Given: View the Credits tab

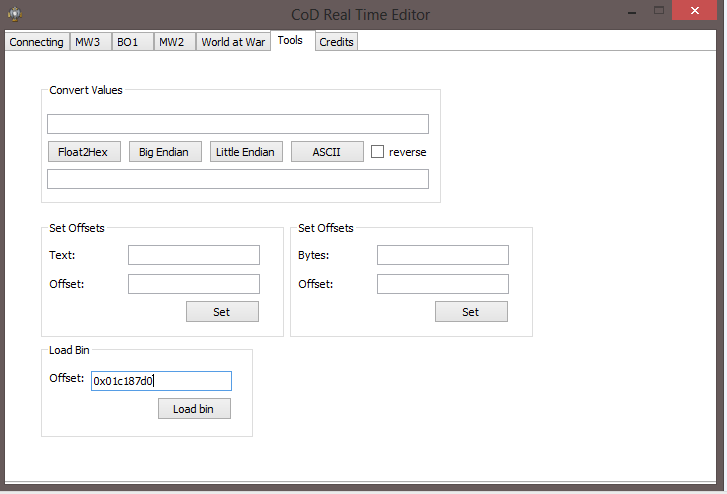Looking at the screenshot, I should coord(337,42).
